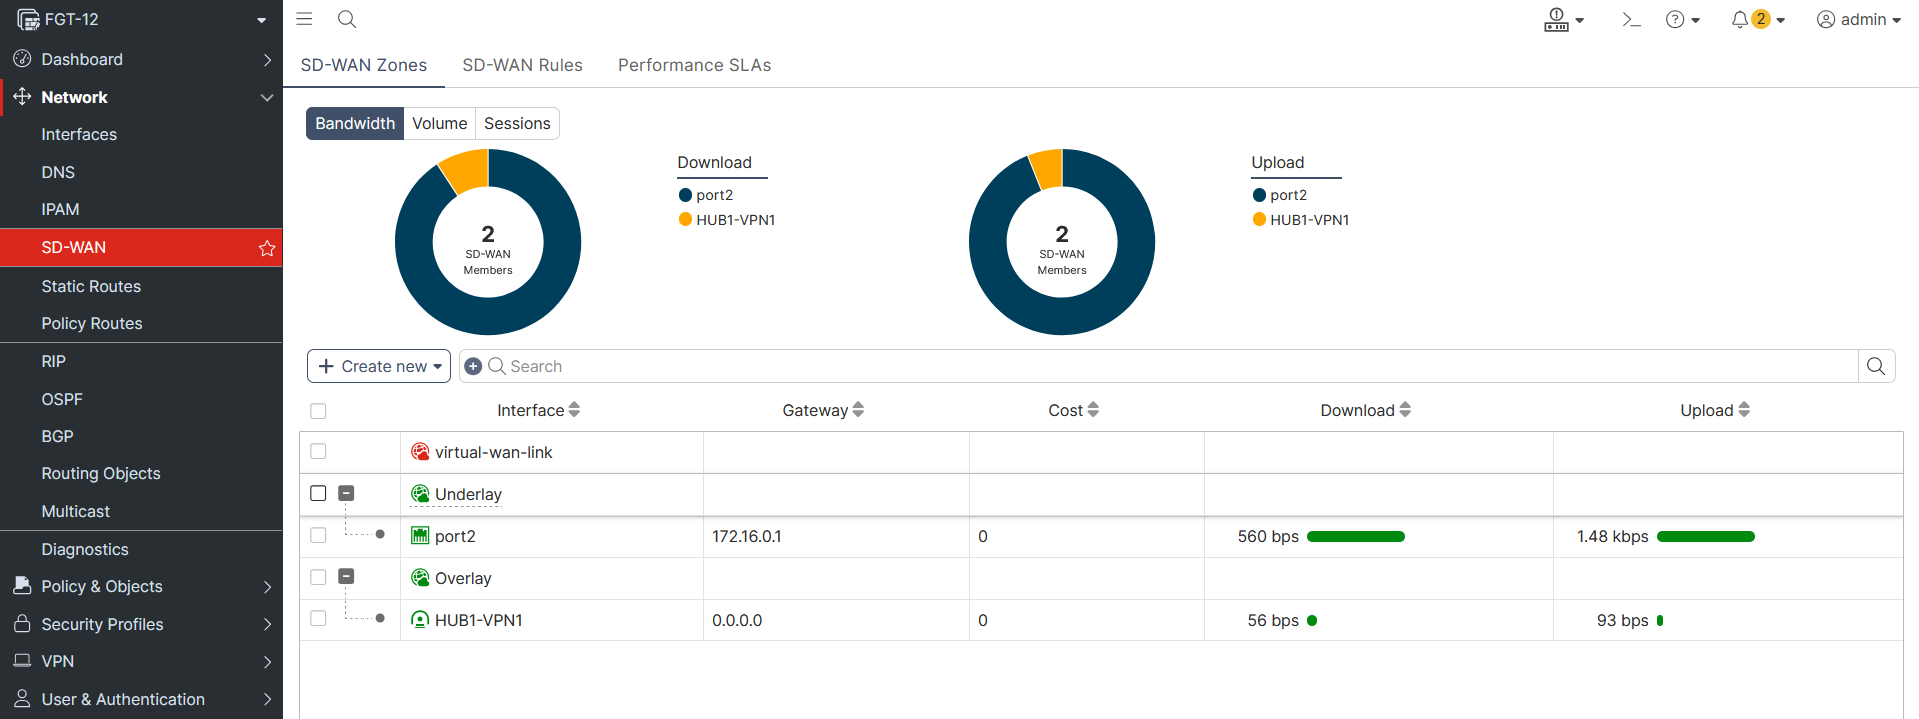Open the admin user menu
Viewport: 1919px width, 719px height.
[x=1858, y=20]
